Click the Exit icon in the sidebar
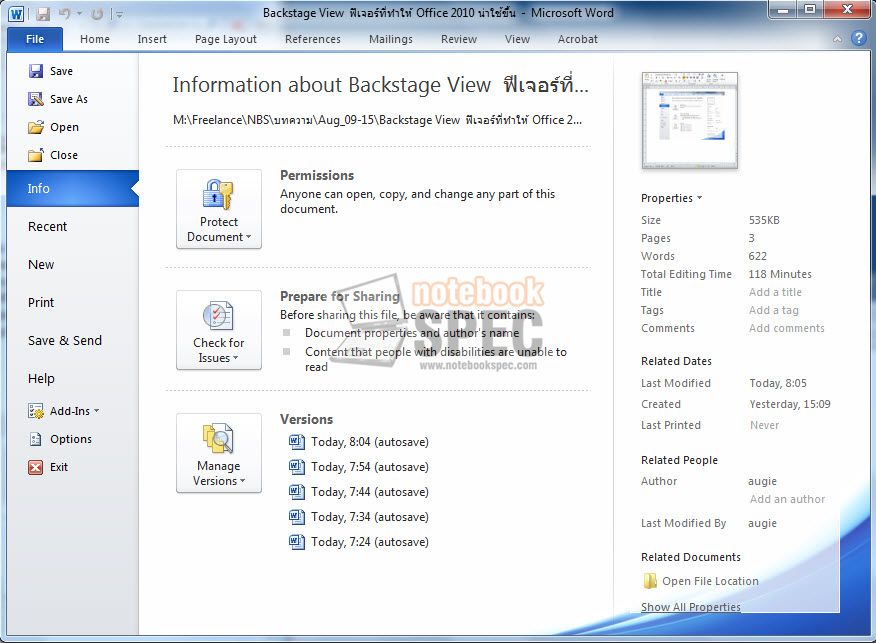This screenshot has width=876, height=643. tap(35, 467)
